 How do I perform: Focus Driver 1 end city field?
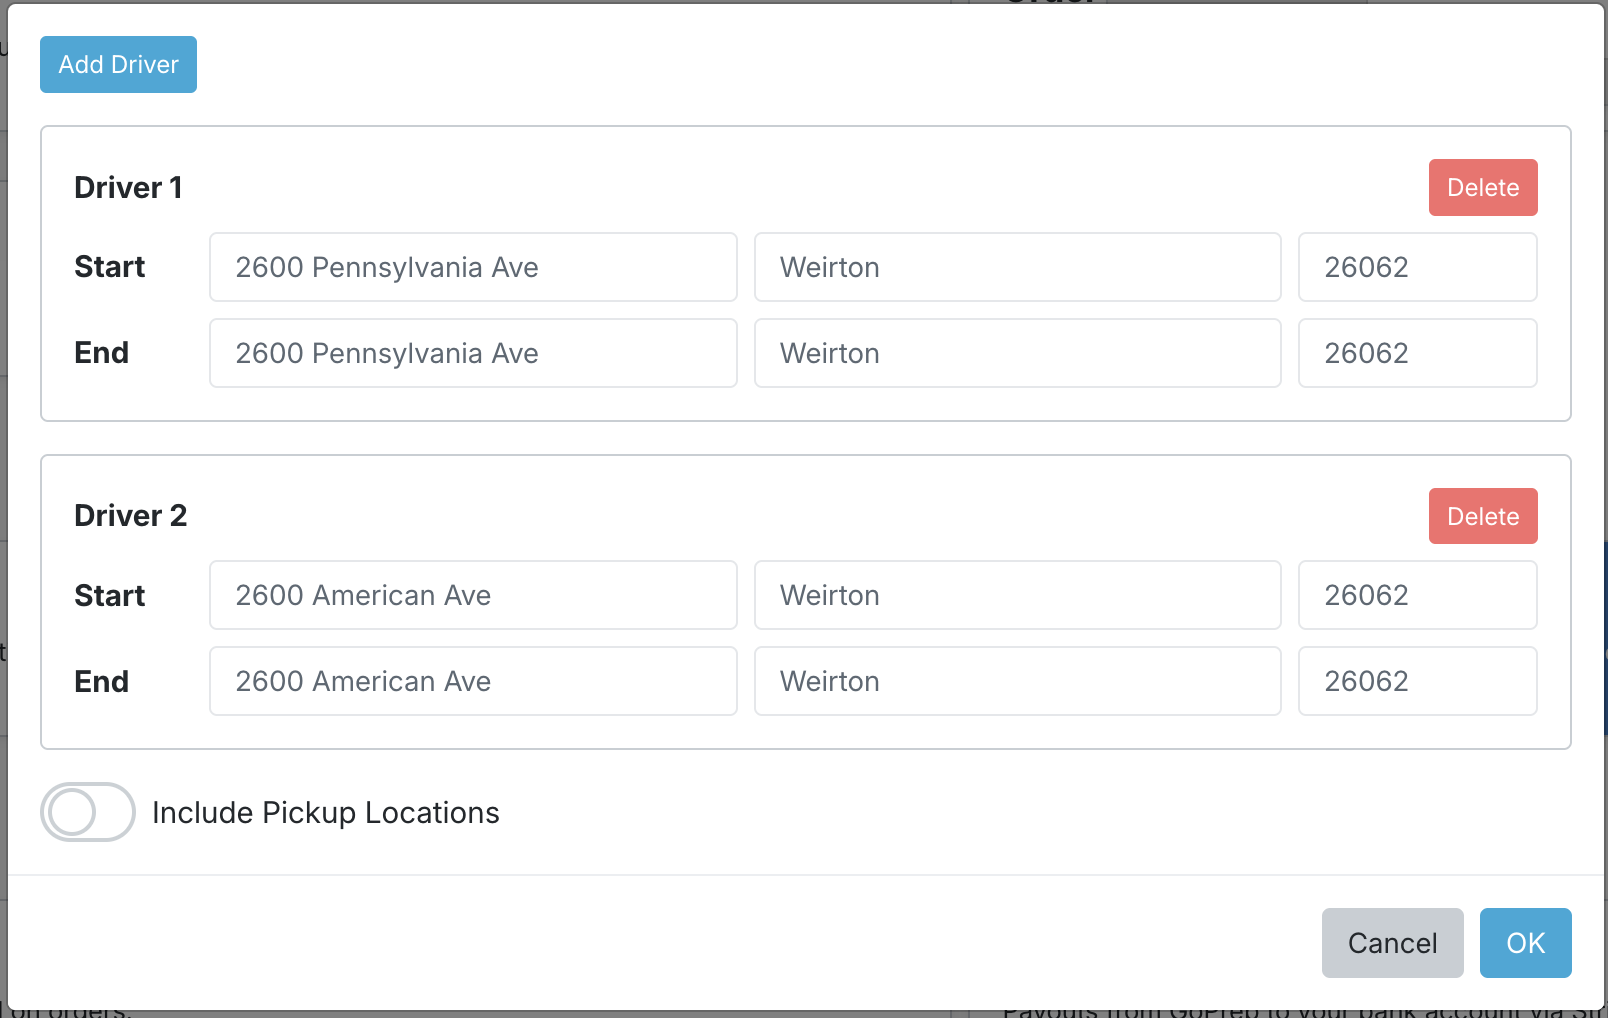(1017, 353)
